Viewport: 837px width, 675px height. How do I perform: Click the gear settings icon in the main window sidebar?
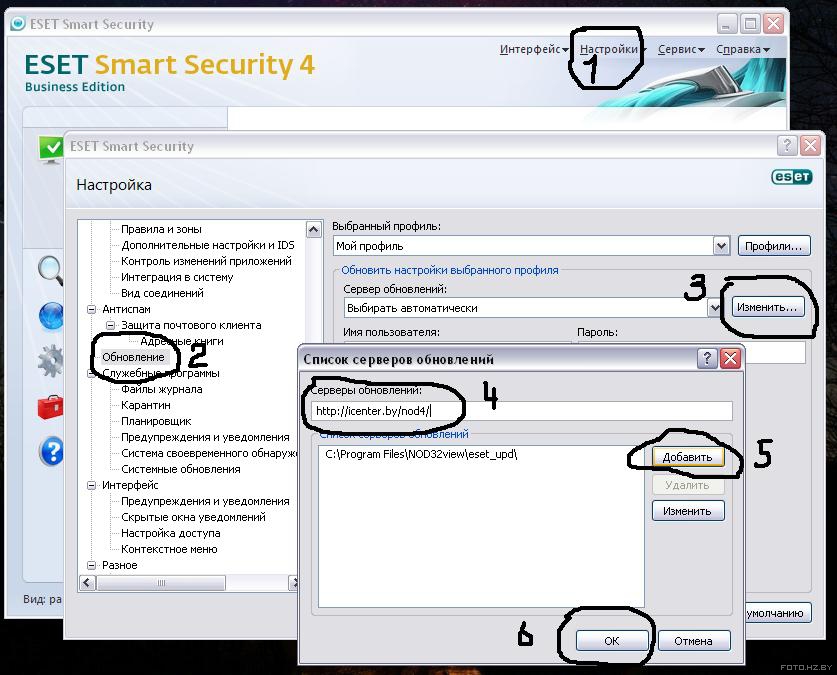click(51, 361)
